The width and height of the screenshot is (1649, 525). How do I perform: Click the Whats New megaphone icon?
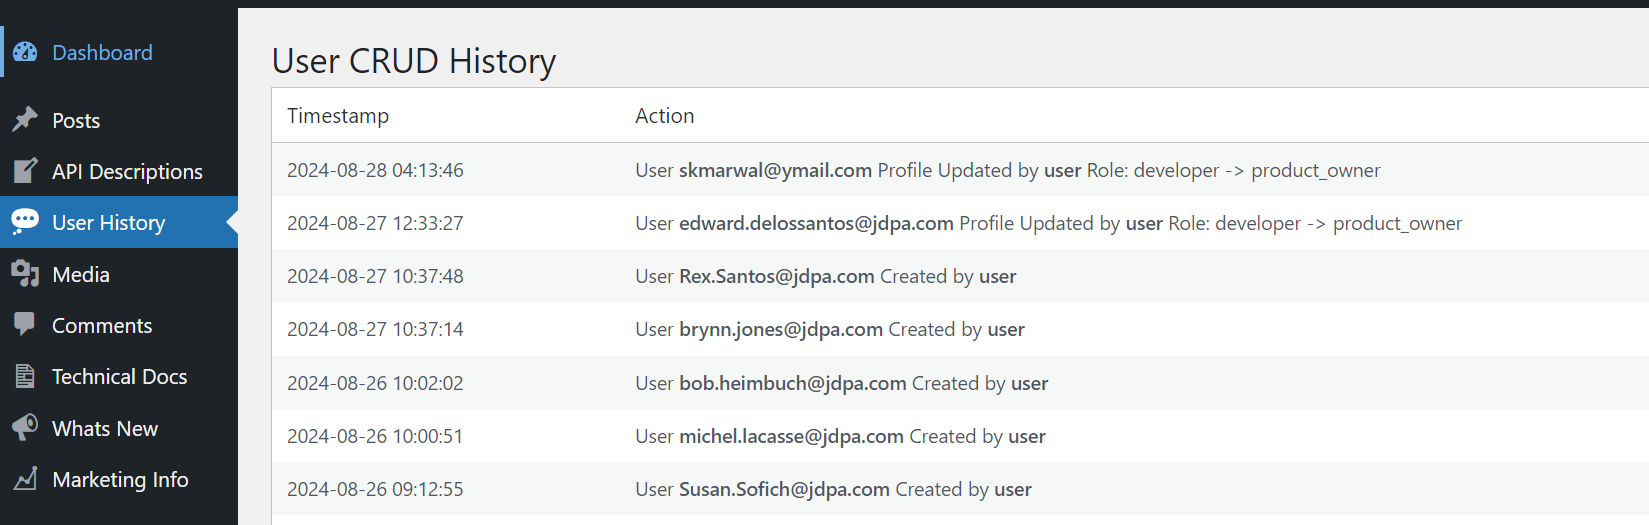click(25, 428)
